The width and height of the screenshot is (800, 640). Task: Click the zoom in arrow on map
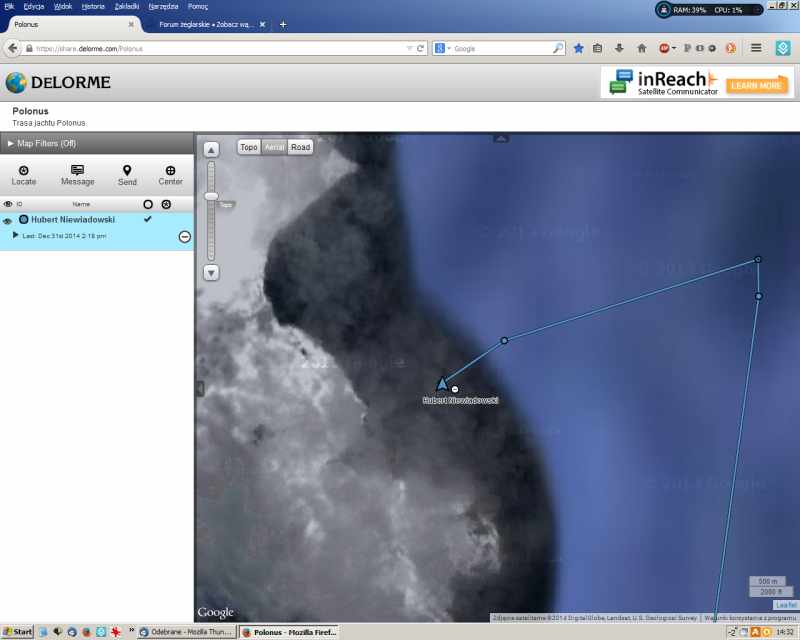click(x=211, y=150)
